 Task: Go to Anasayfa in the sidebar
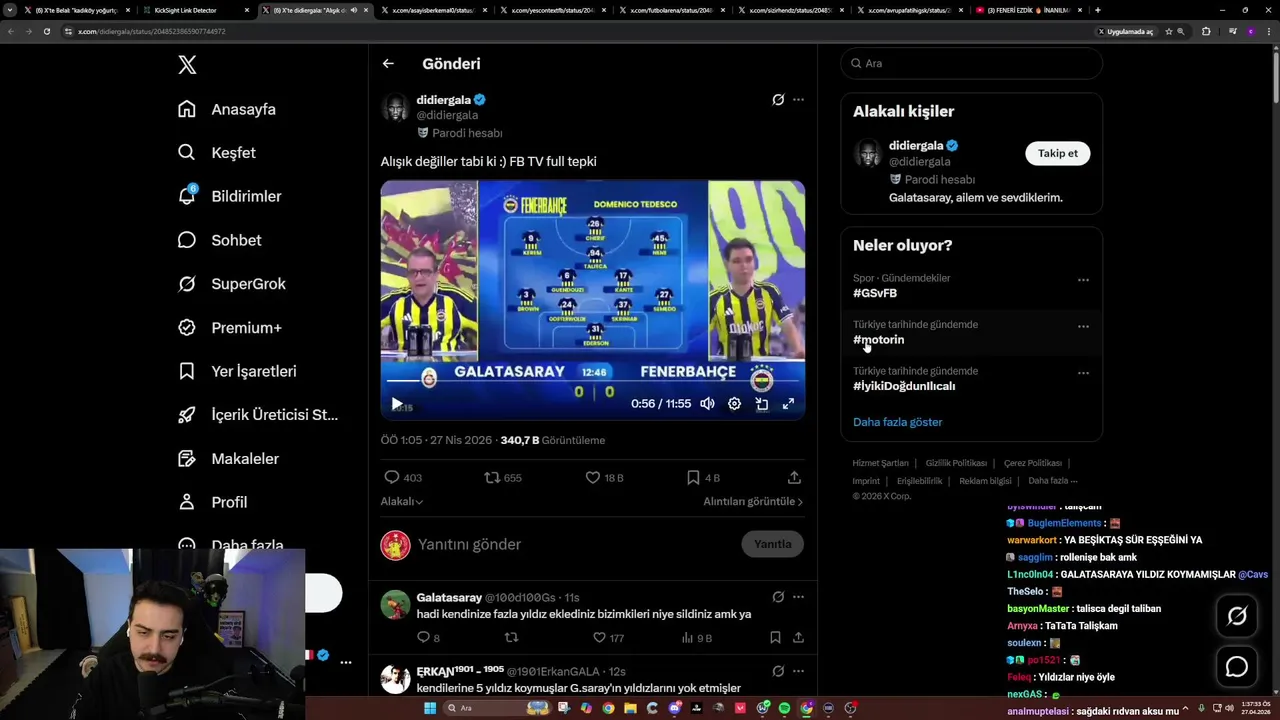[227, 109]
